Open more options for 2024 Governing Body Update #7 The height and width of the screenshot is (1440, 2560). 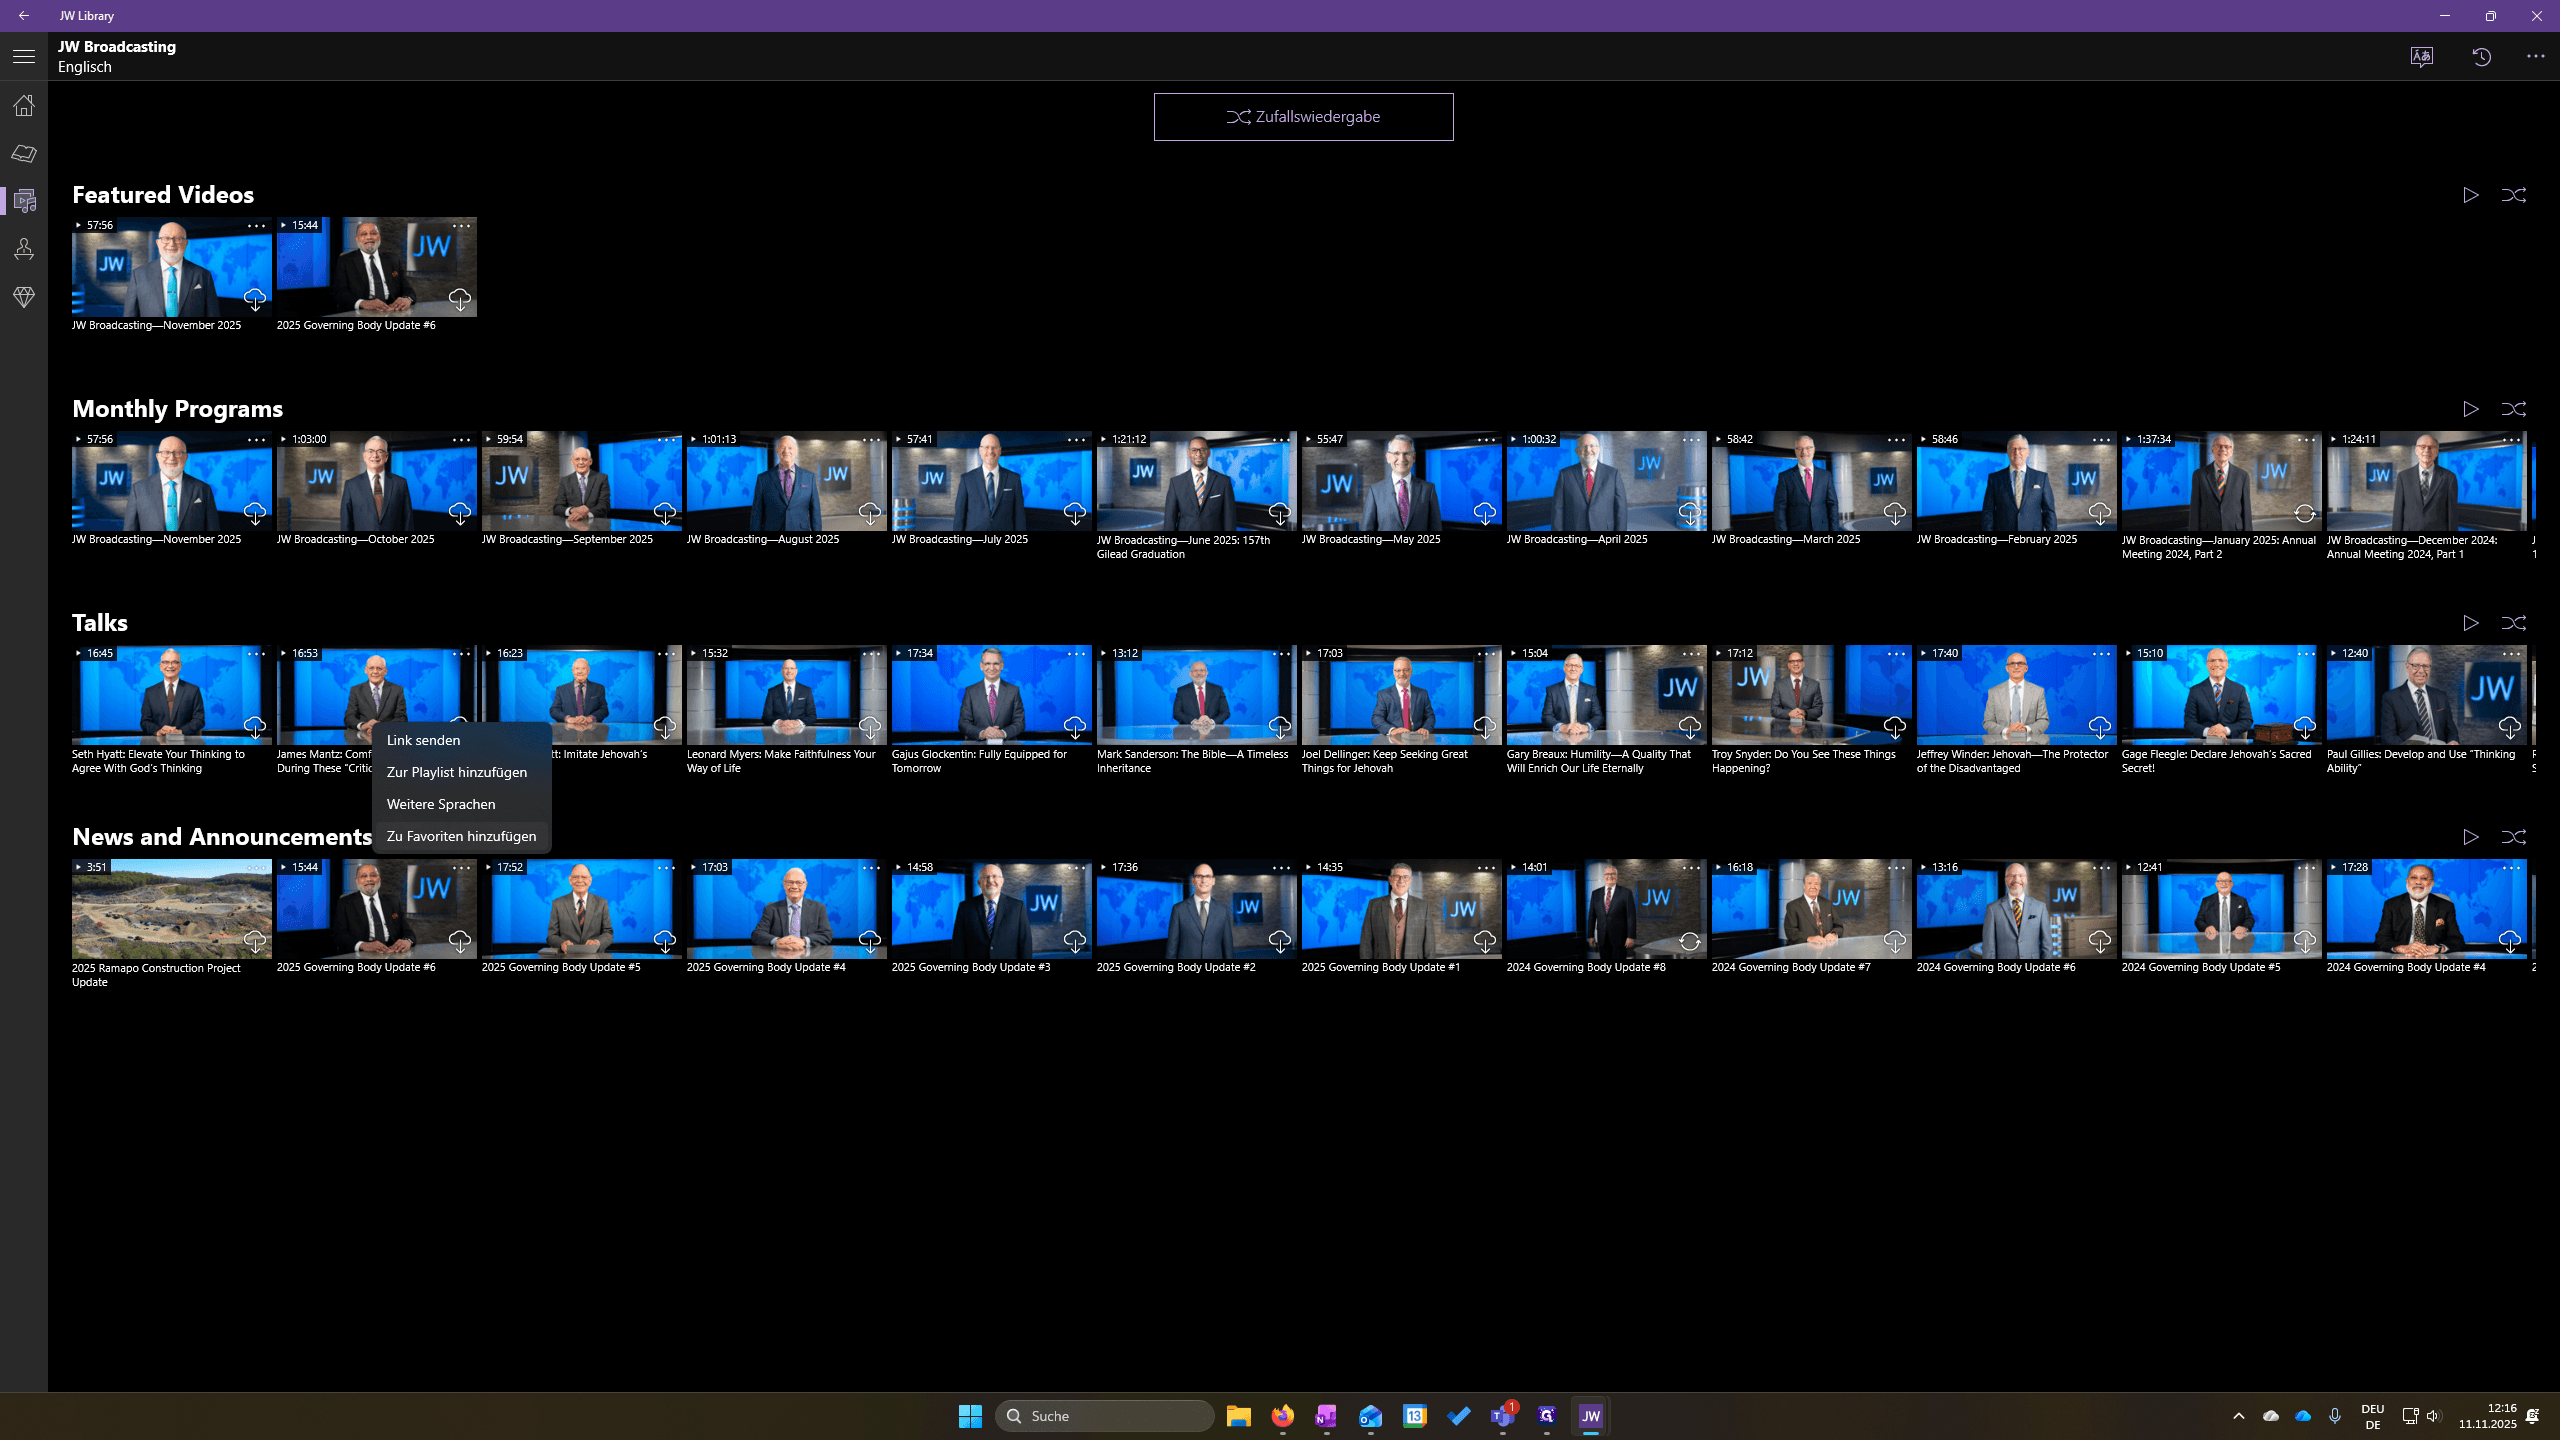click(x=1897, y=868)
